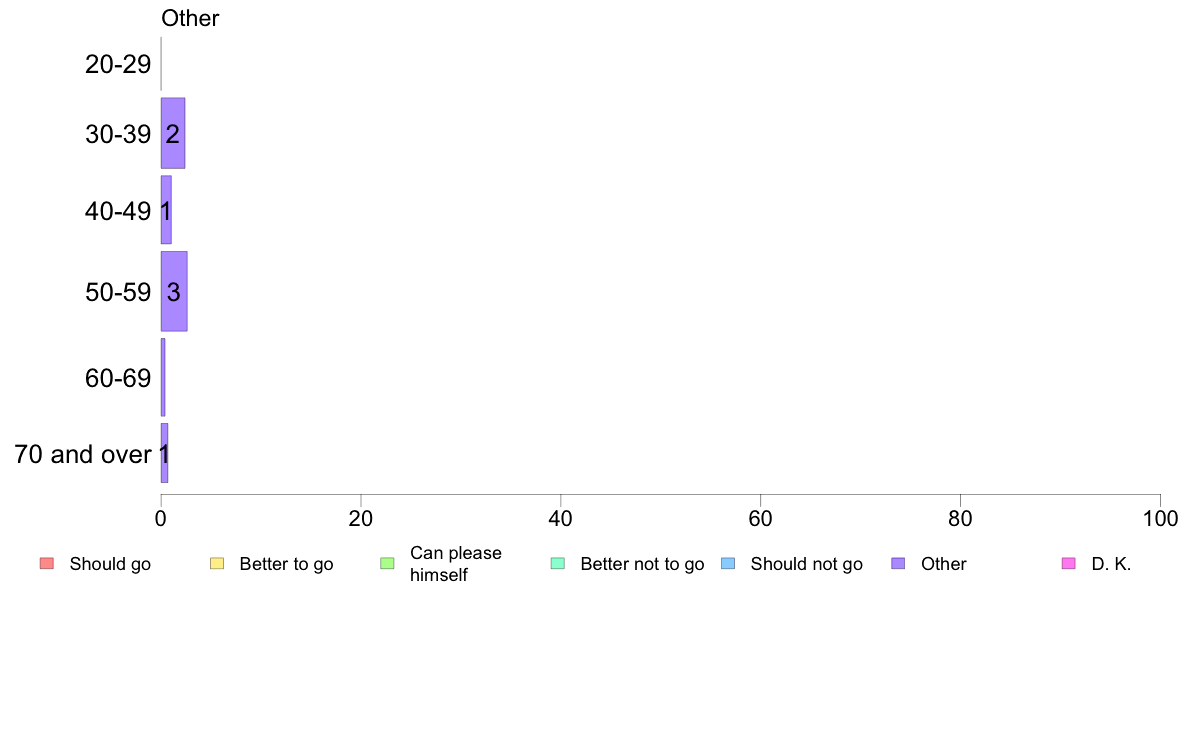Click the D. K. legend text
This screenshot has height=736, width=1188.
(x=1111, y=564)
